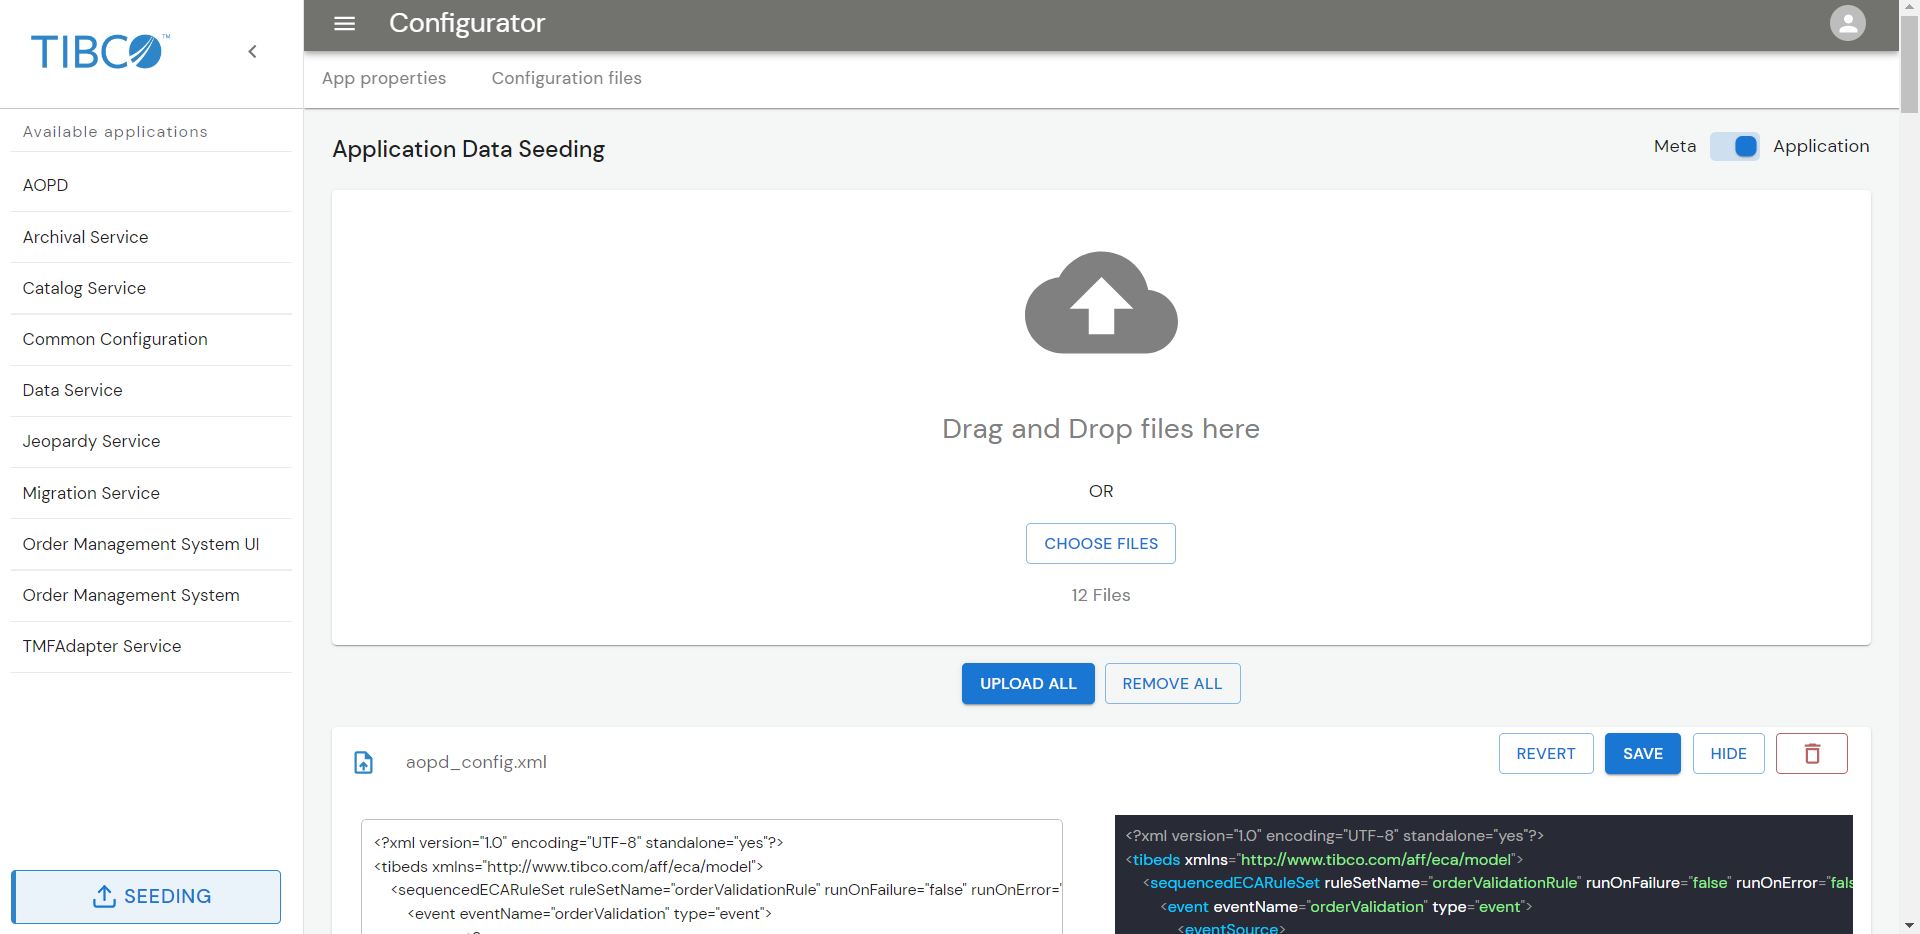
Task: Open the hamburger navigation menu
Action: 344,23
